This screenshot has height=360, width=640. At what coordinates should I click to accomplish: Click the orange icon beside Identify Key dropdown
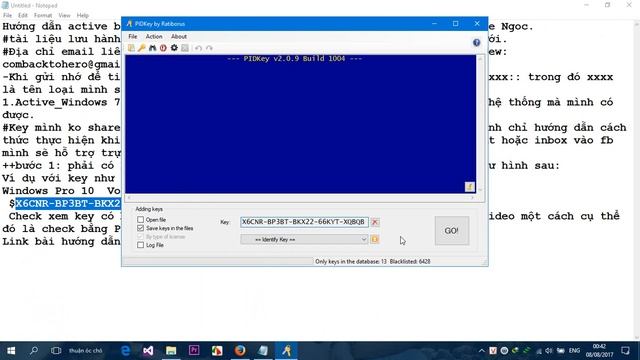(x=375, y=239)
